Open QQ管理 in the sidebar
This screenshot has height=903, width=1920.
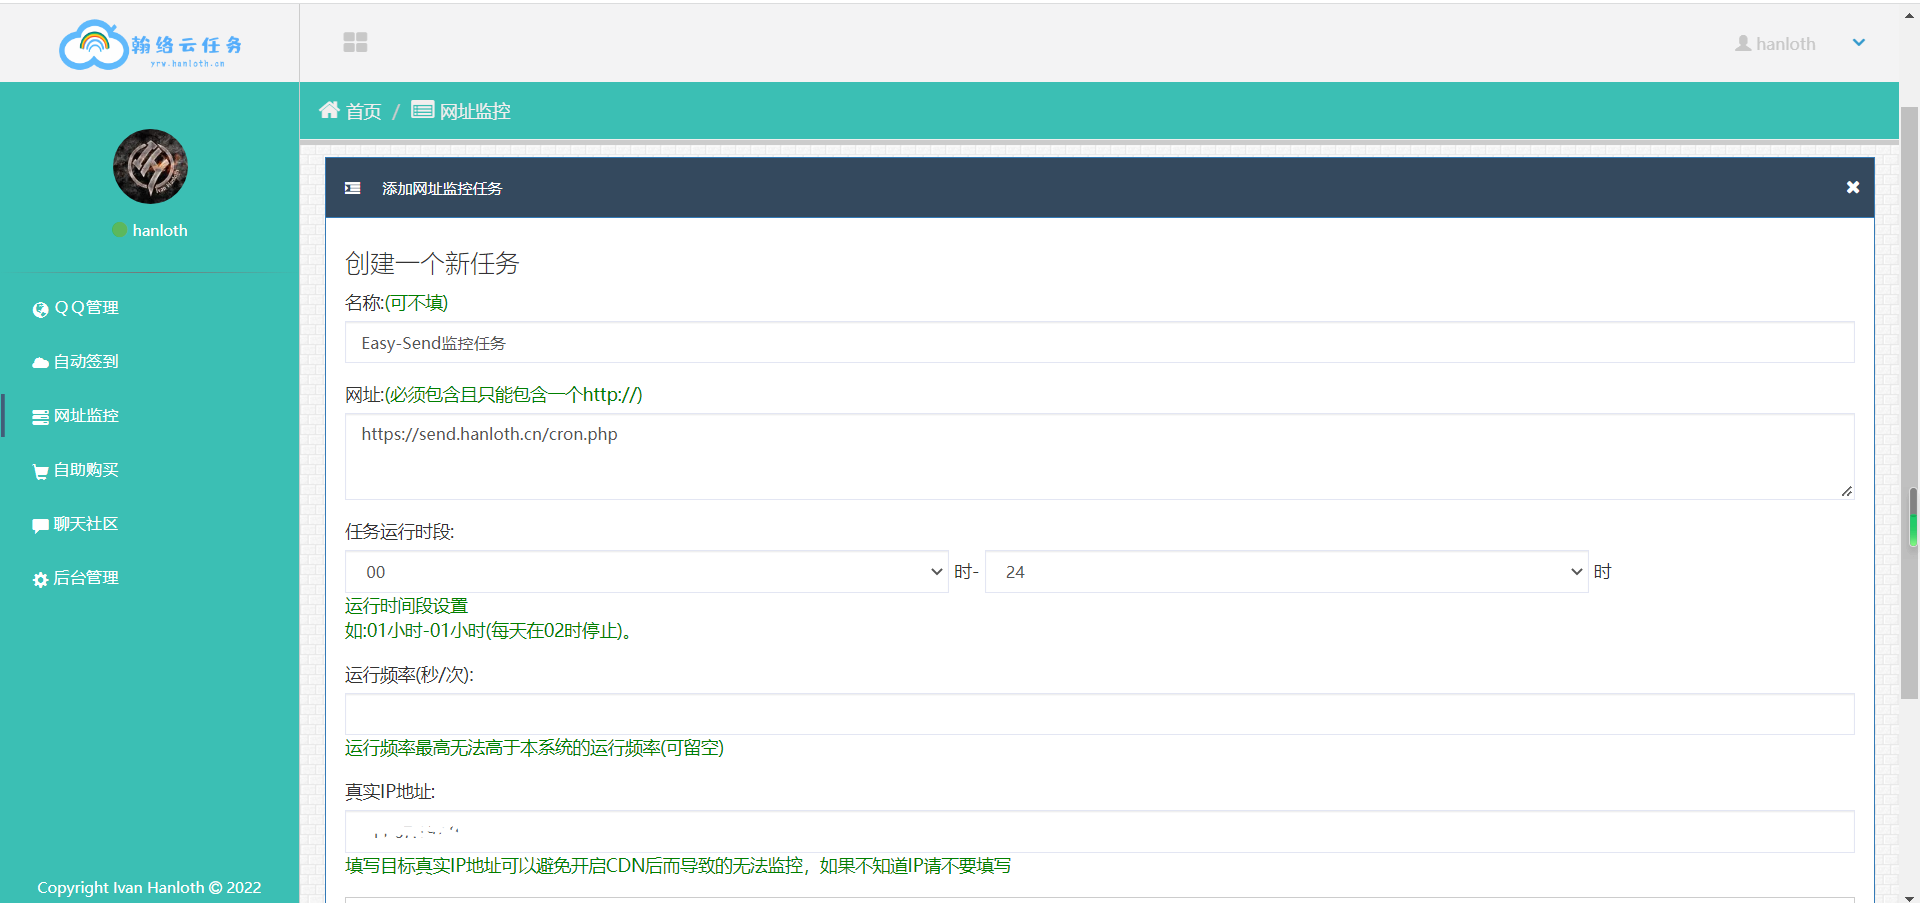(x=86, y=308)
